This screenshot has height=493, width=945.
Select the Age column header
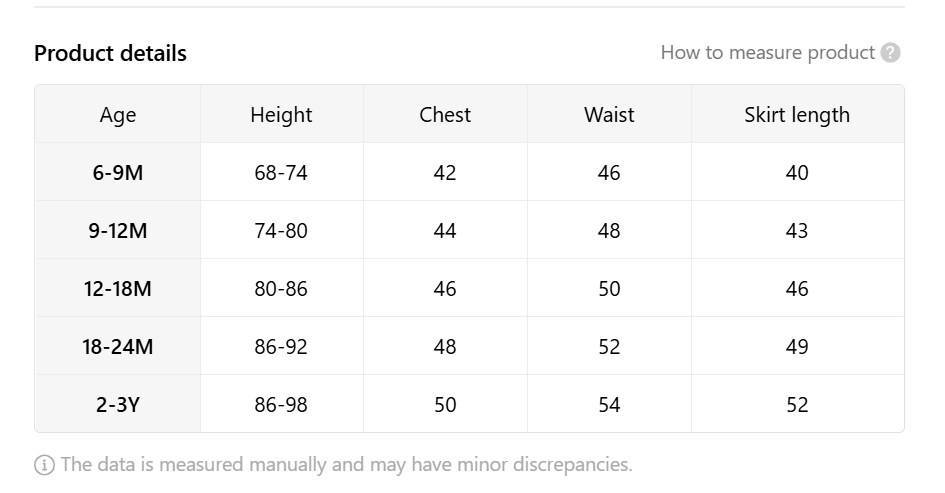118,115
